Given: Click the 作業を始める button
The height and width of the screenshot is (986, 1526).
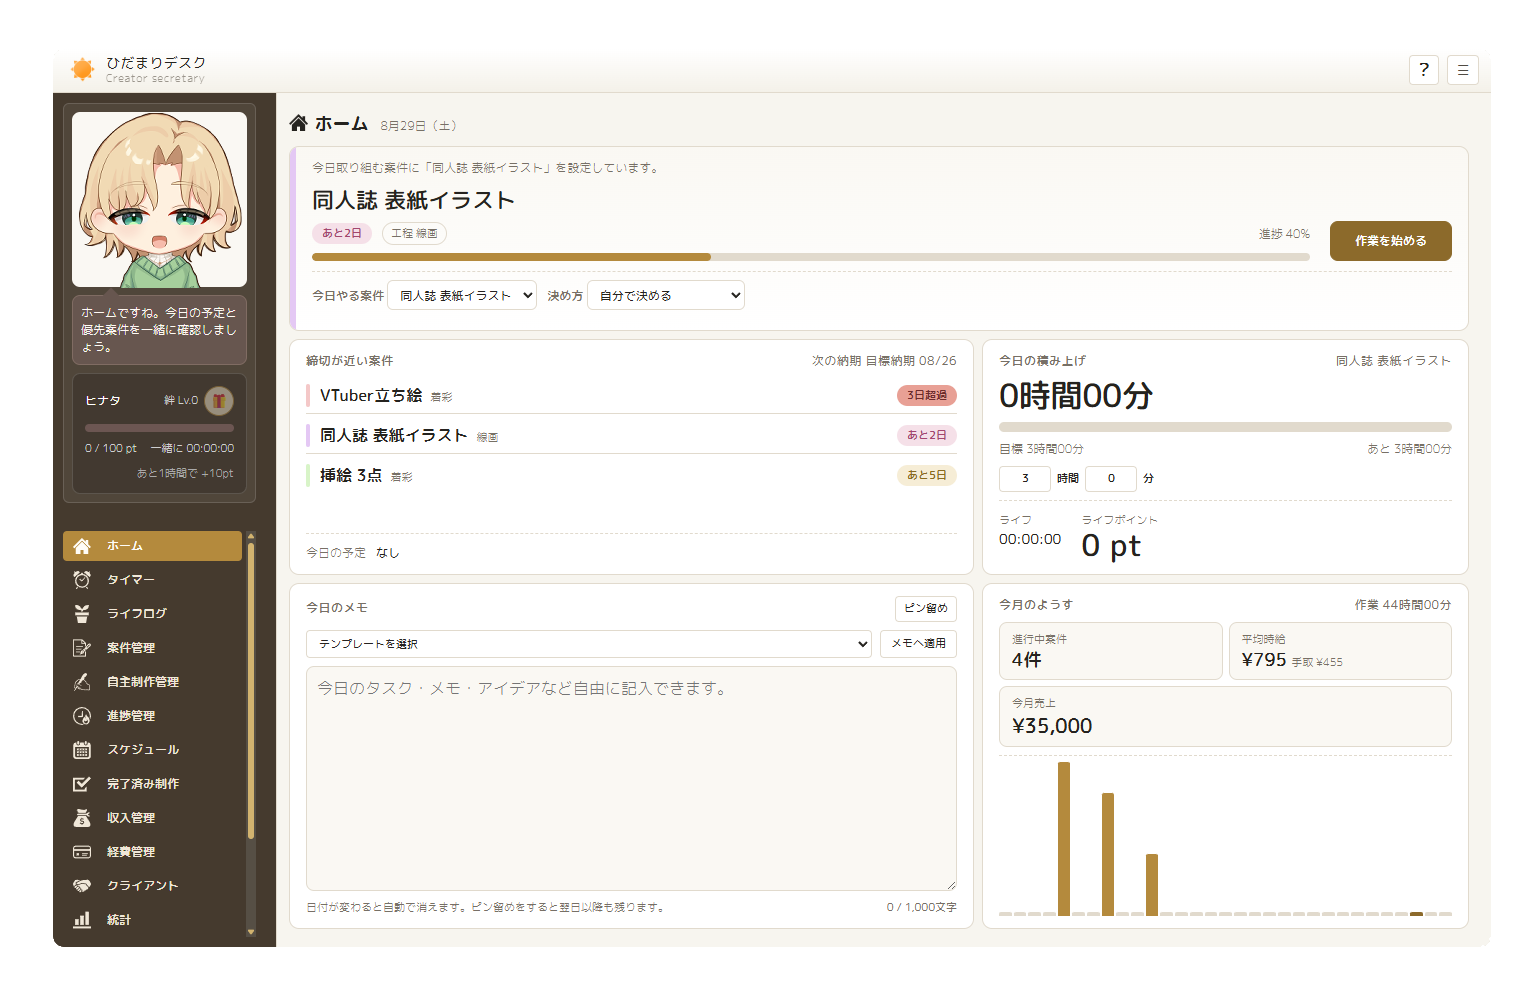Looking at the screenshot, I should point(1390,241).
